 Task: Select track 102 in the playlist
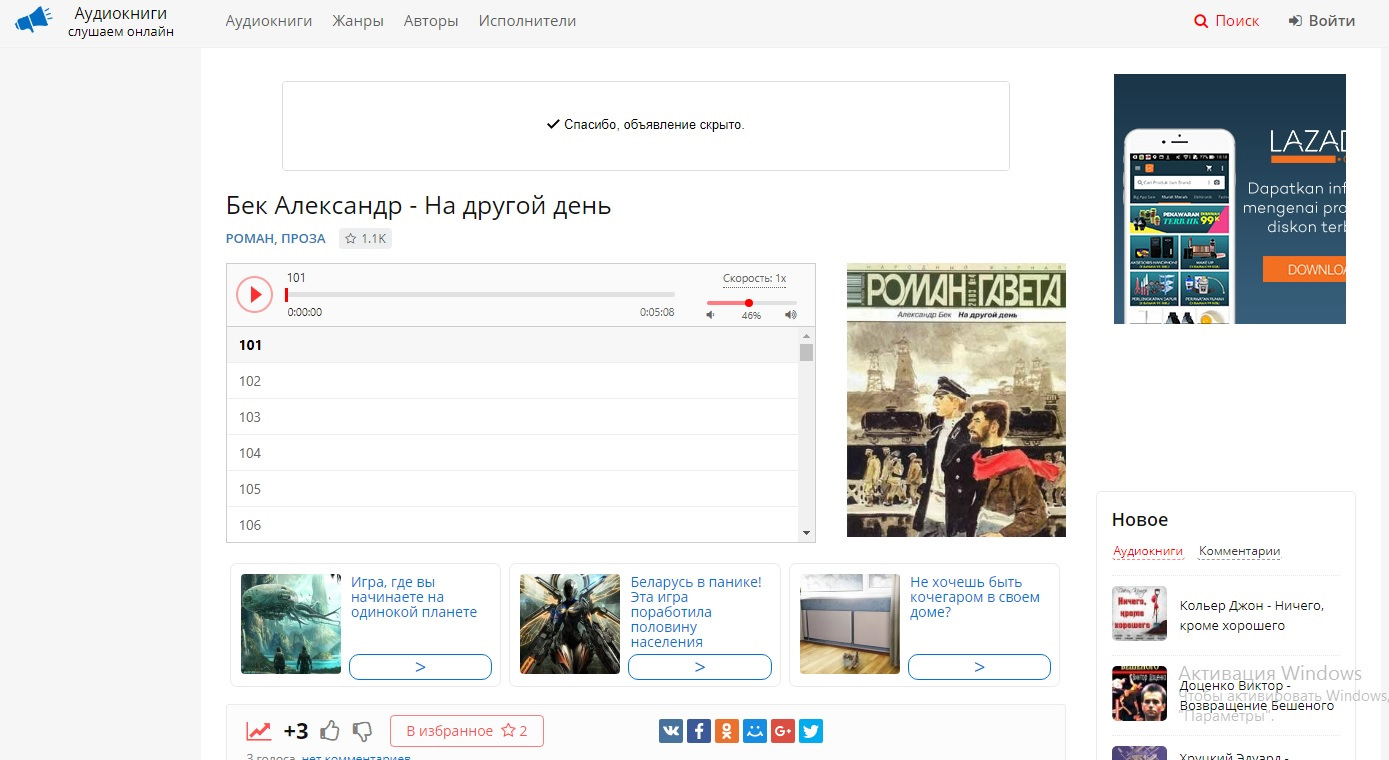click(x=513, y=381)
